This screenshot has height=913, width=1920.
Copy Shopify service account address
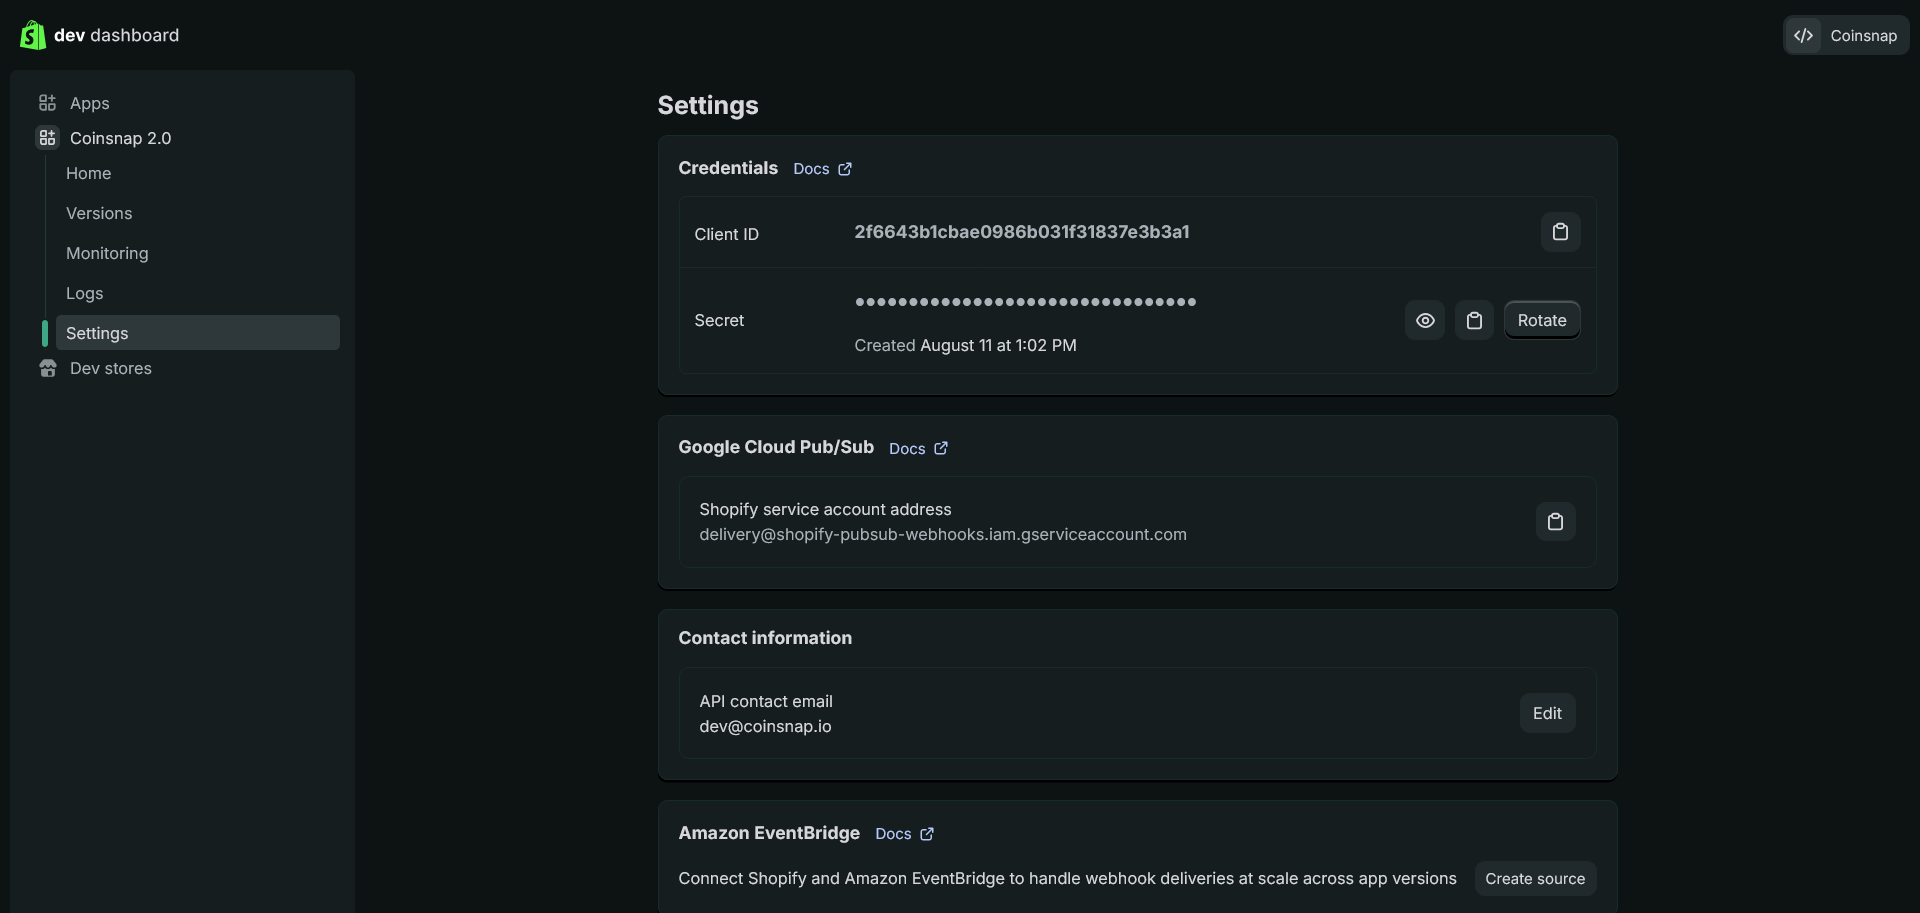[x=1554, y=522]
